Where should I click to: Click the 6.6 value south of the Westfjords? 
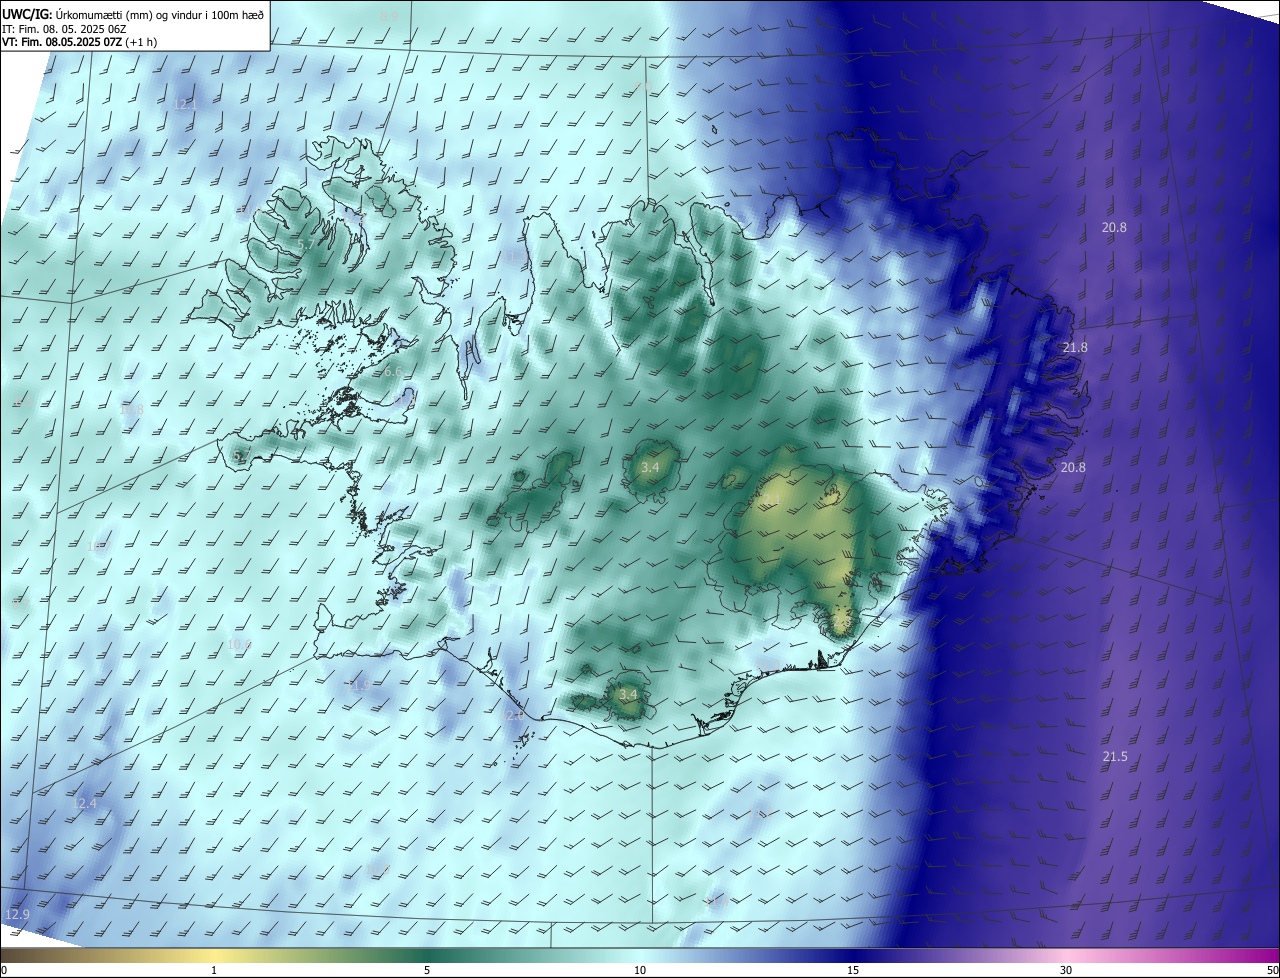[x=392, y=371]
